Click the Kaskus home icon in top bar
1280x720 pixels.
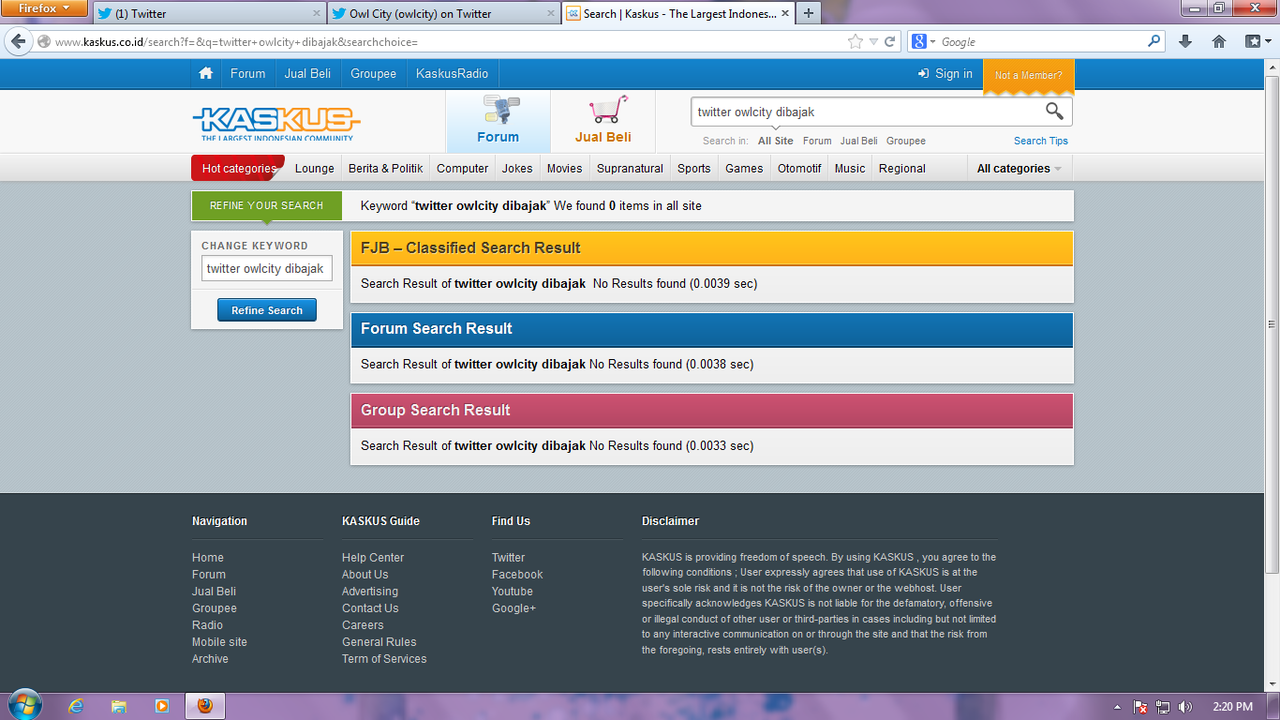click(x=206, y=73)
